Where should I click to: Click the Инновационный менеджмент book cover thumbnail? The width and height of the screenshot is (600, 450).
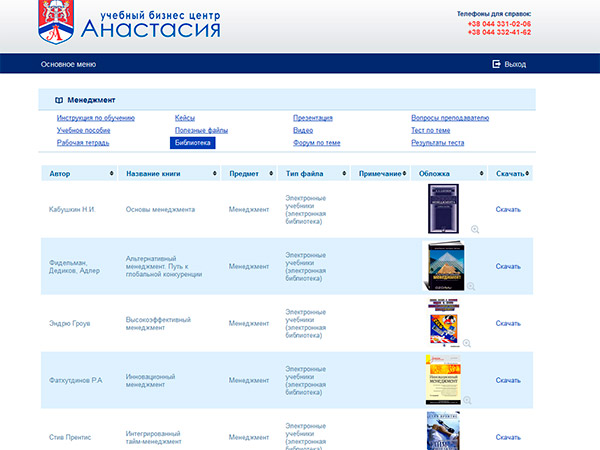pyautogui.click(x=443, y=379)
